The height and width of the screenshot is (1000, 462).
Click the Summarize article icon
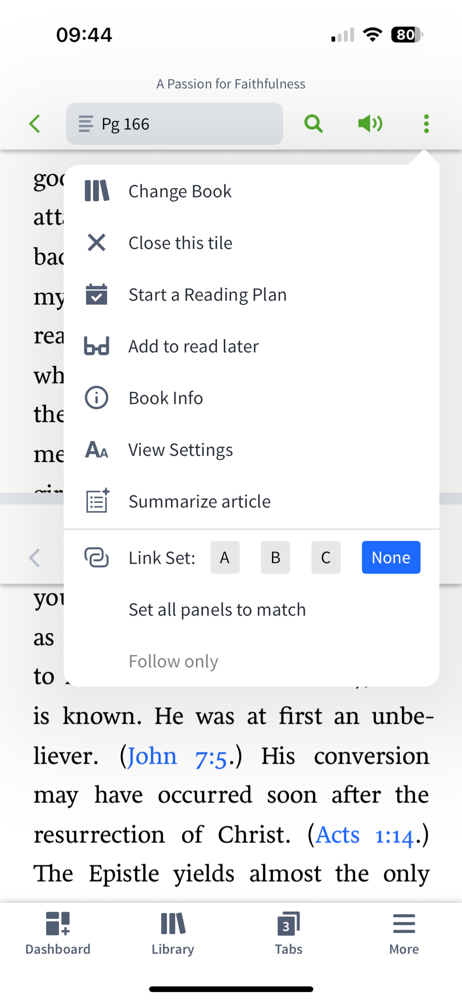pos(97,501)
